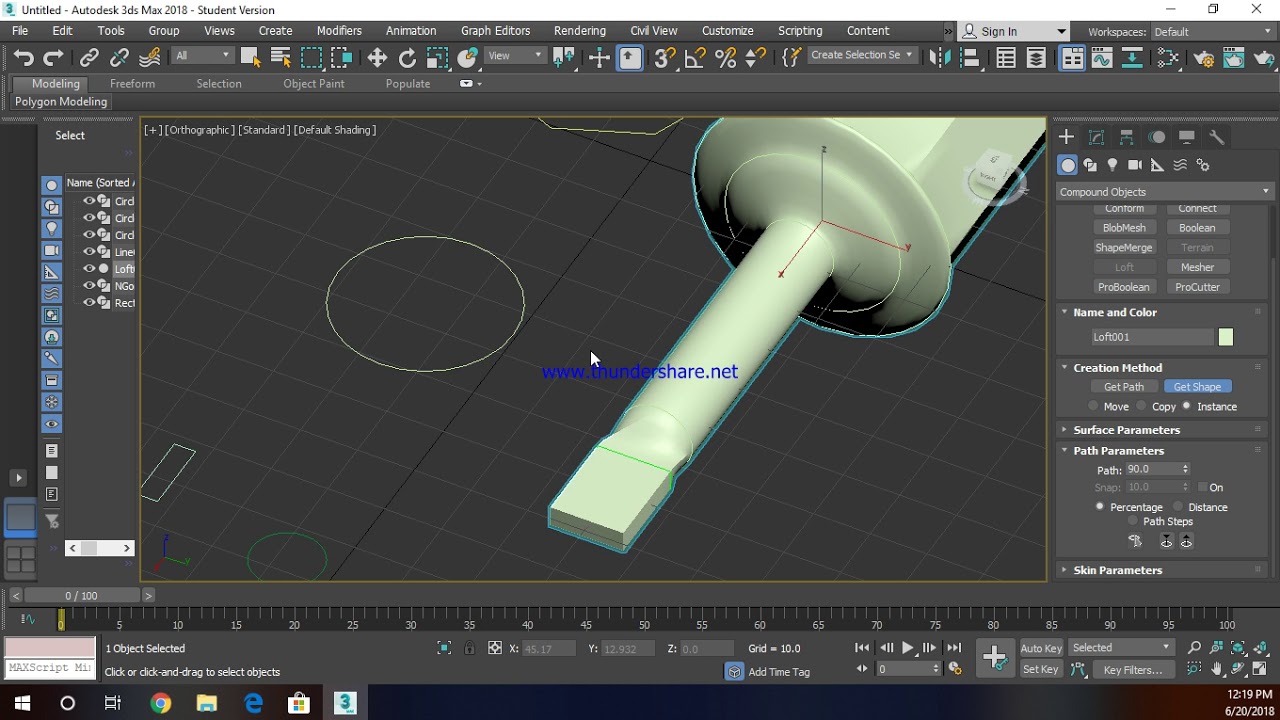1280x720 pixels.
Task: Open the Create Selection Set dropdown
Action: pyautogui.click(x=861, y=55)
